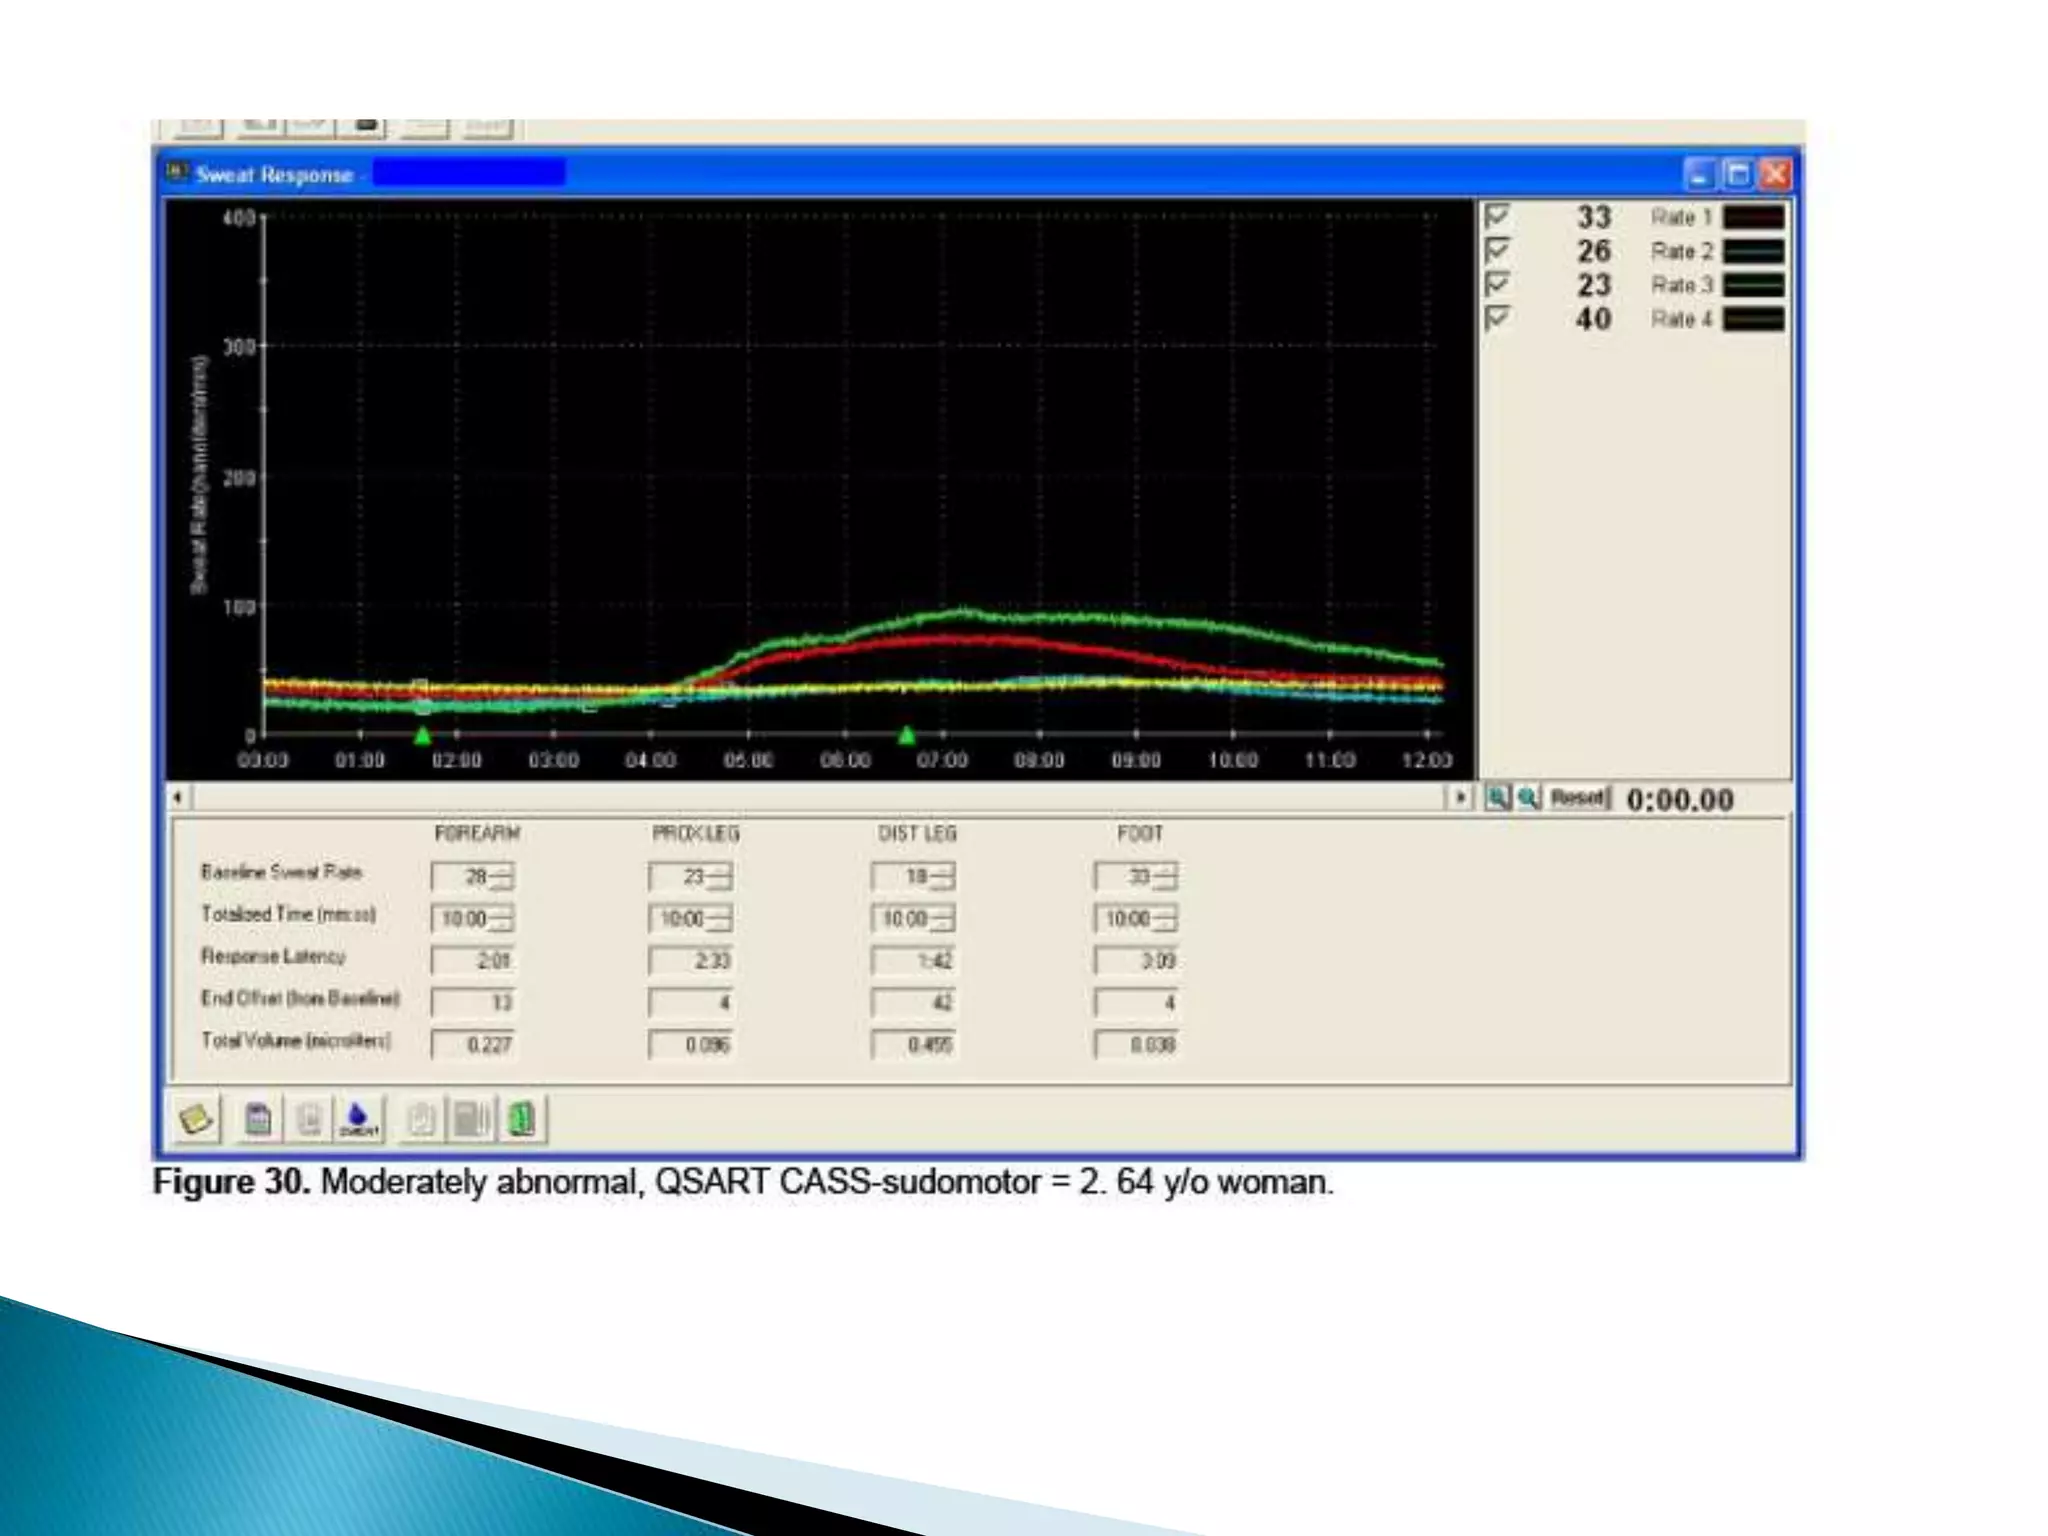This screenshot has height=1536, width=2048.
Task: Click the scrollbar right arrow button
Action: (x=1460, y=798)
